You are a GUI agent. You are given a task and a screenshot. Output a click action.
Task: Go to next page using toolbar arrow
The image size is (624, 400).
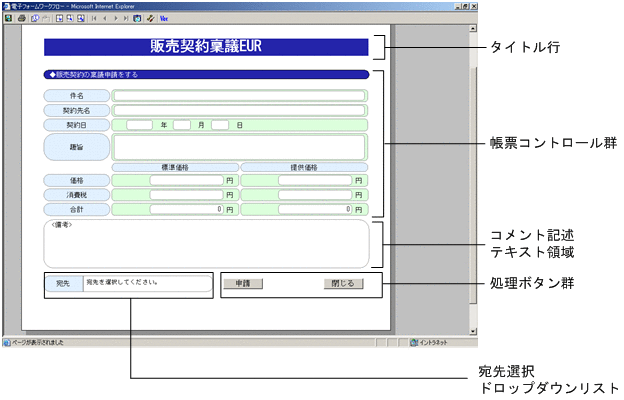[x=116, y=18]
